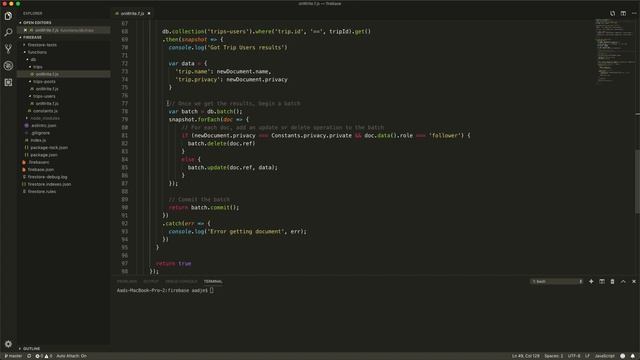Close onWrite.f.js in Open Editors list

pyautogui.click(x=25, y=30)
